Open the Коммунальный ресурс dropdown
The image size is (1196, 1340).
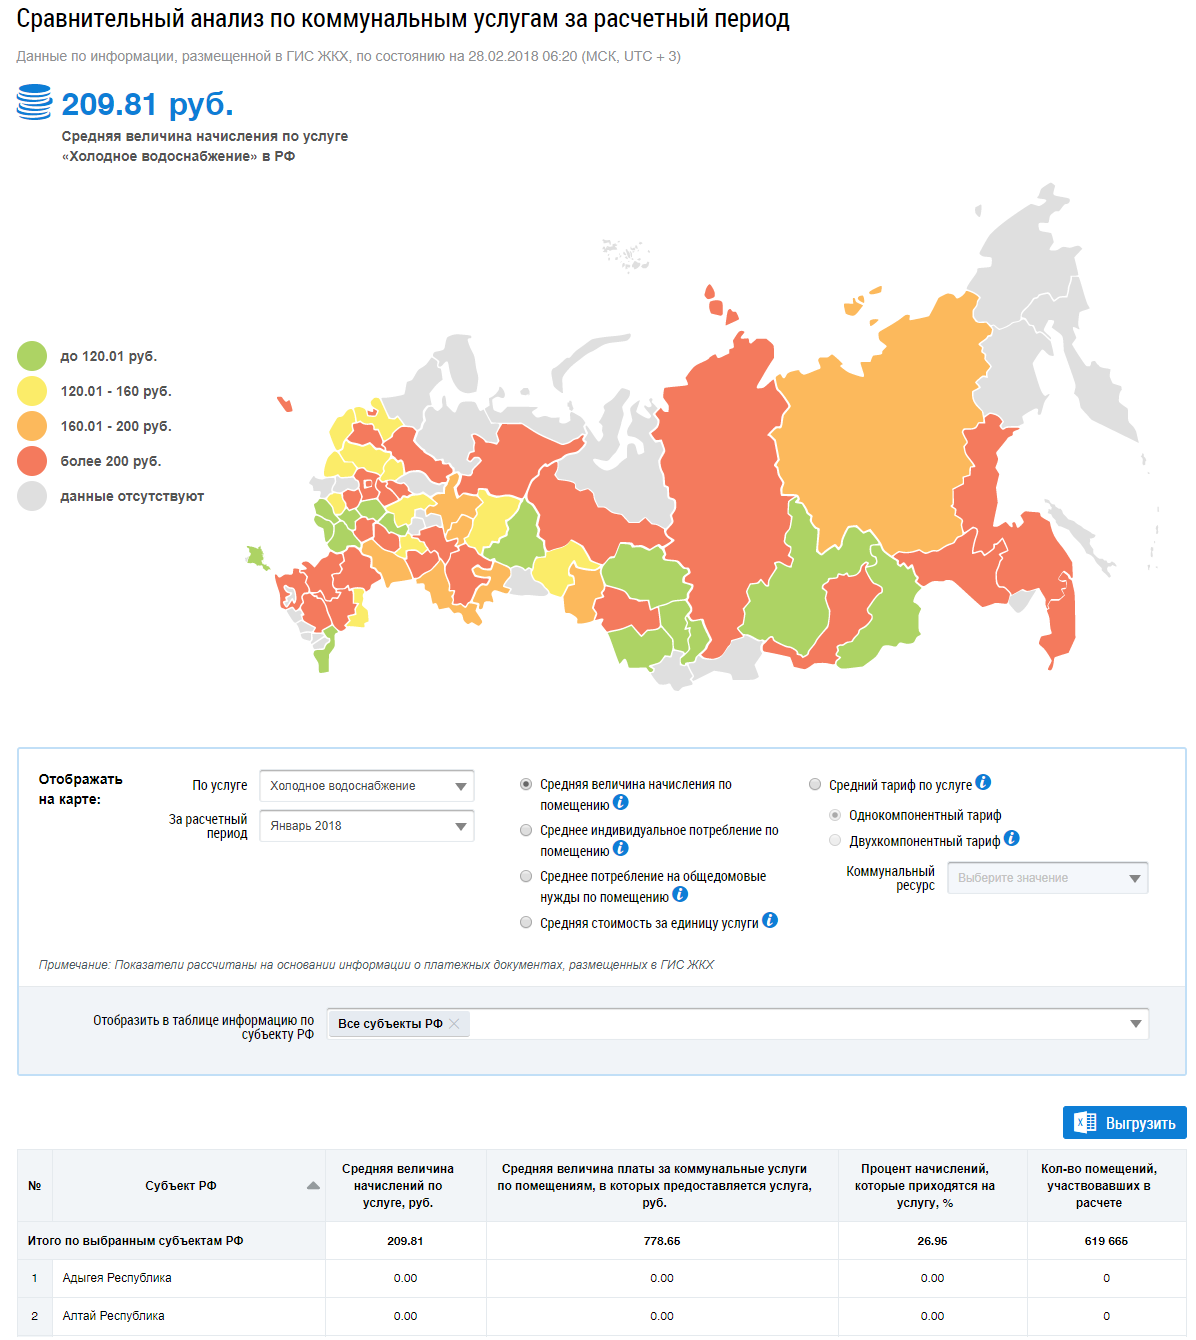(x=1047, y=878)
